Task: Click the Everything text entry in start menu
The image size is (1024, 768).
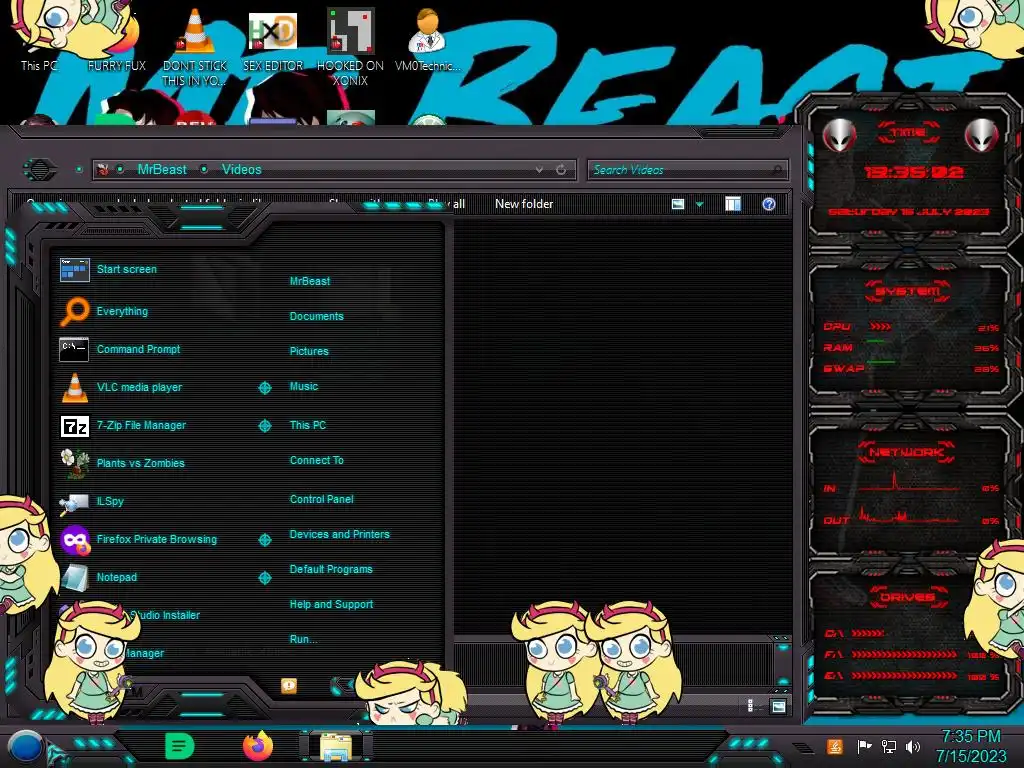Action: point(122,312)
